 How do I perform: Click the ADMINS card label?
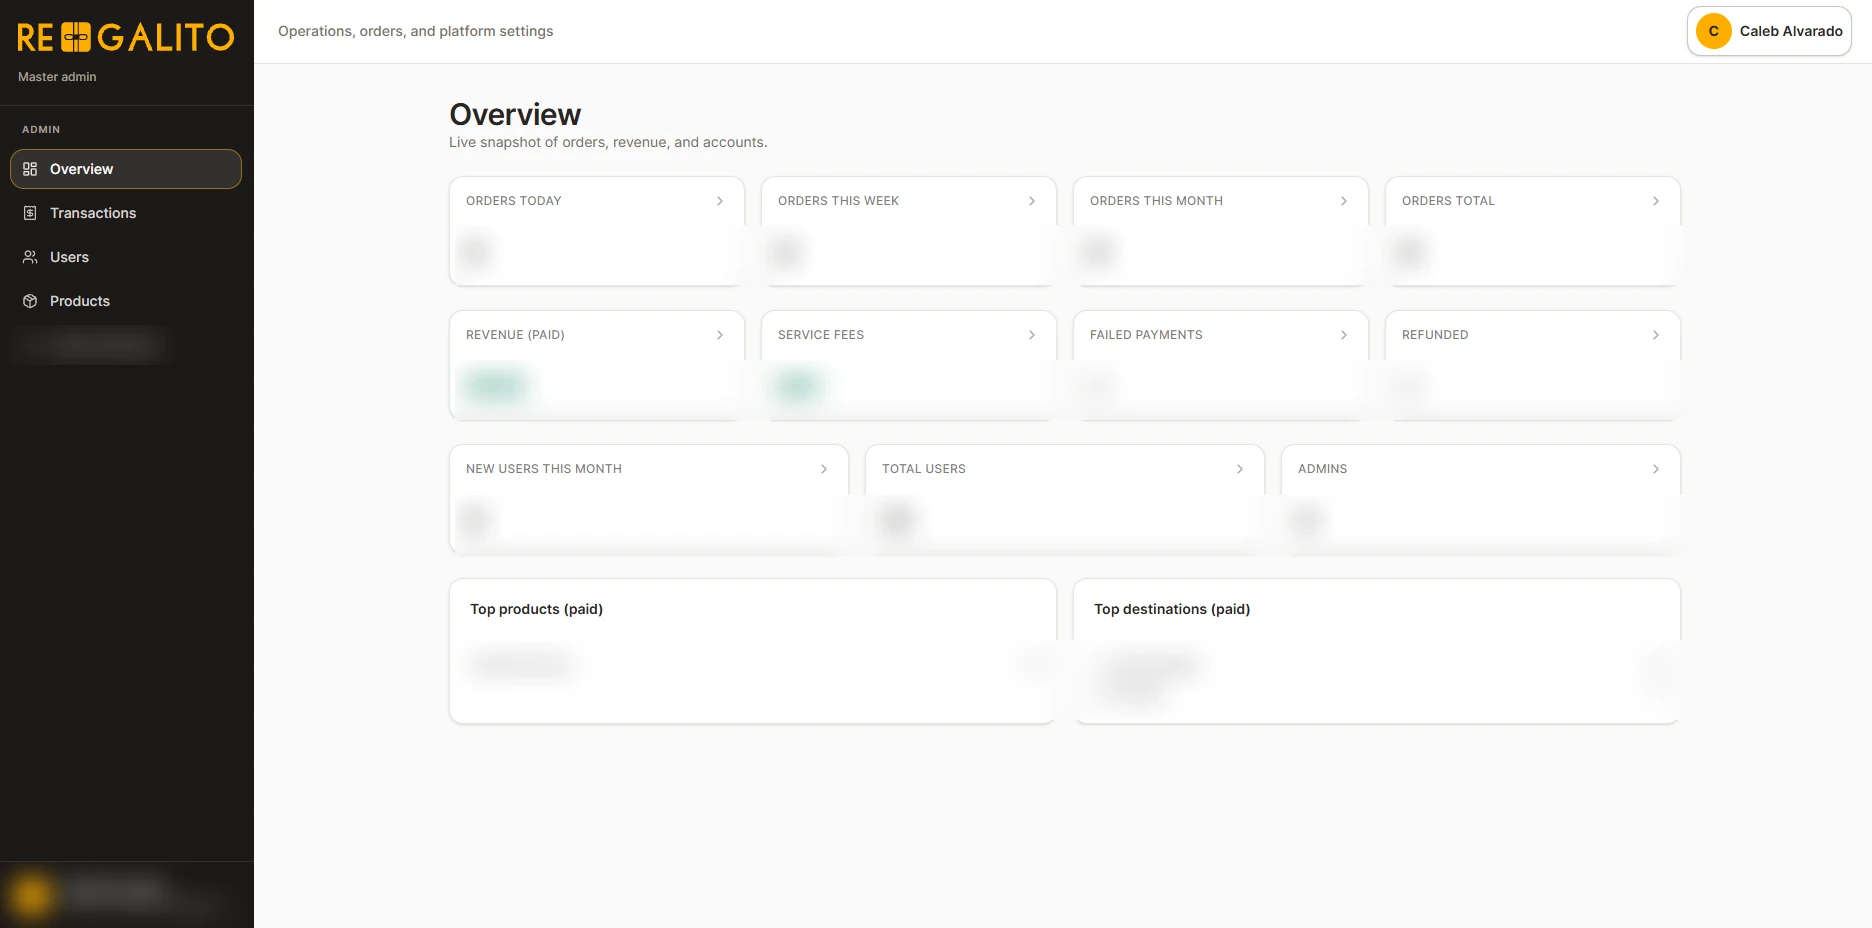(x=1322, y=469)
